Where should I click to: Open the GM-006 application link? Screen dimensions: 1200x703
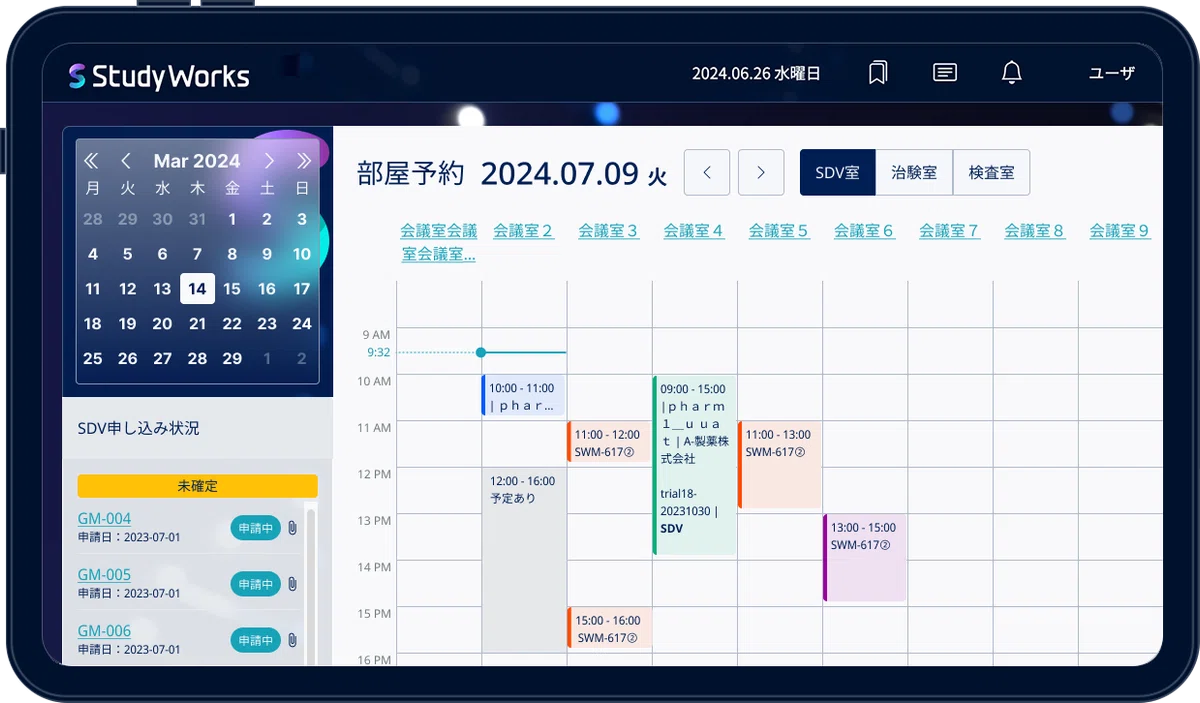(104, 631)
